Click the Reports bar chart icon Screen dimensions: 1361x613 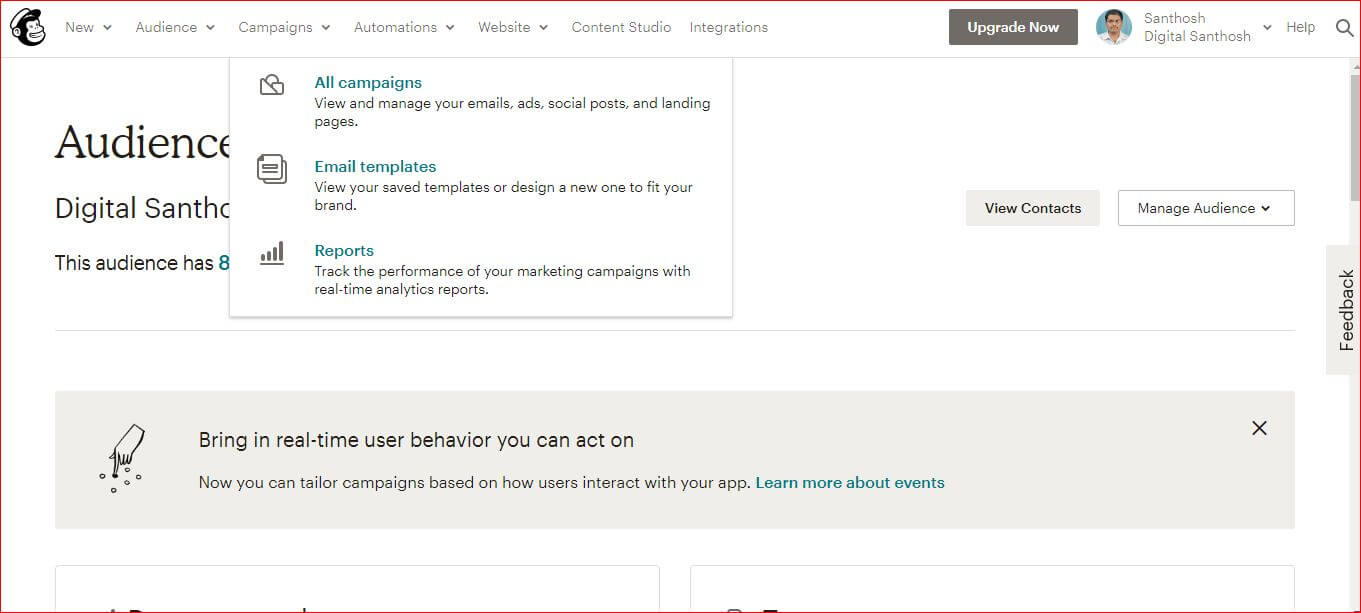pos(271,253)
